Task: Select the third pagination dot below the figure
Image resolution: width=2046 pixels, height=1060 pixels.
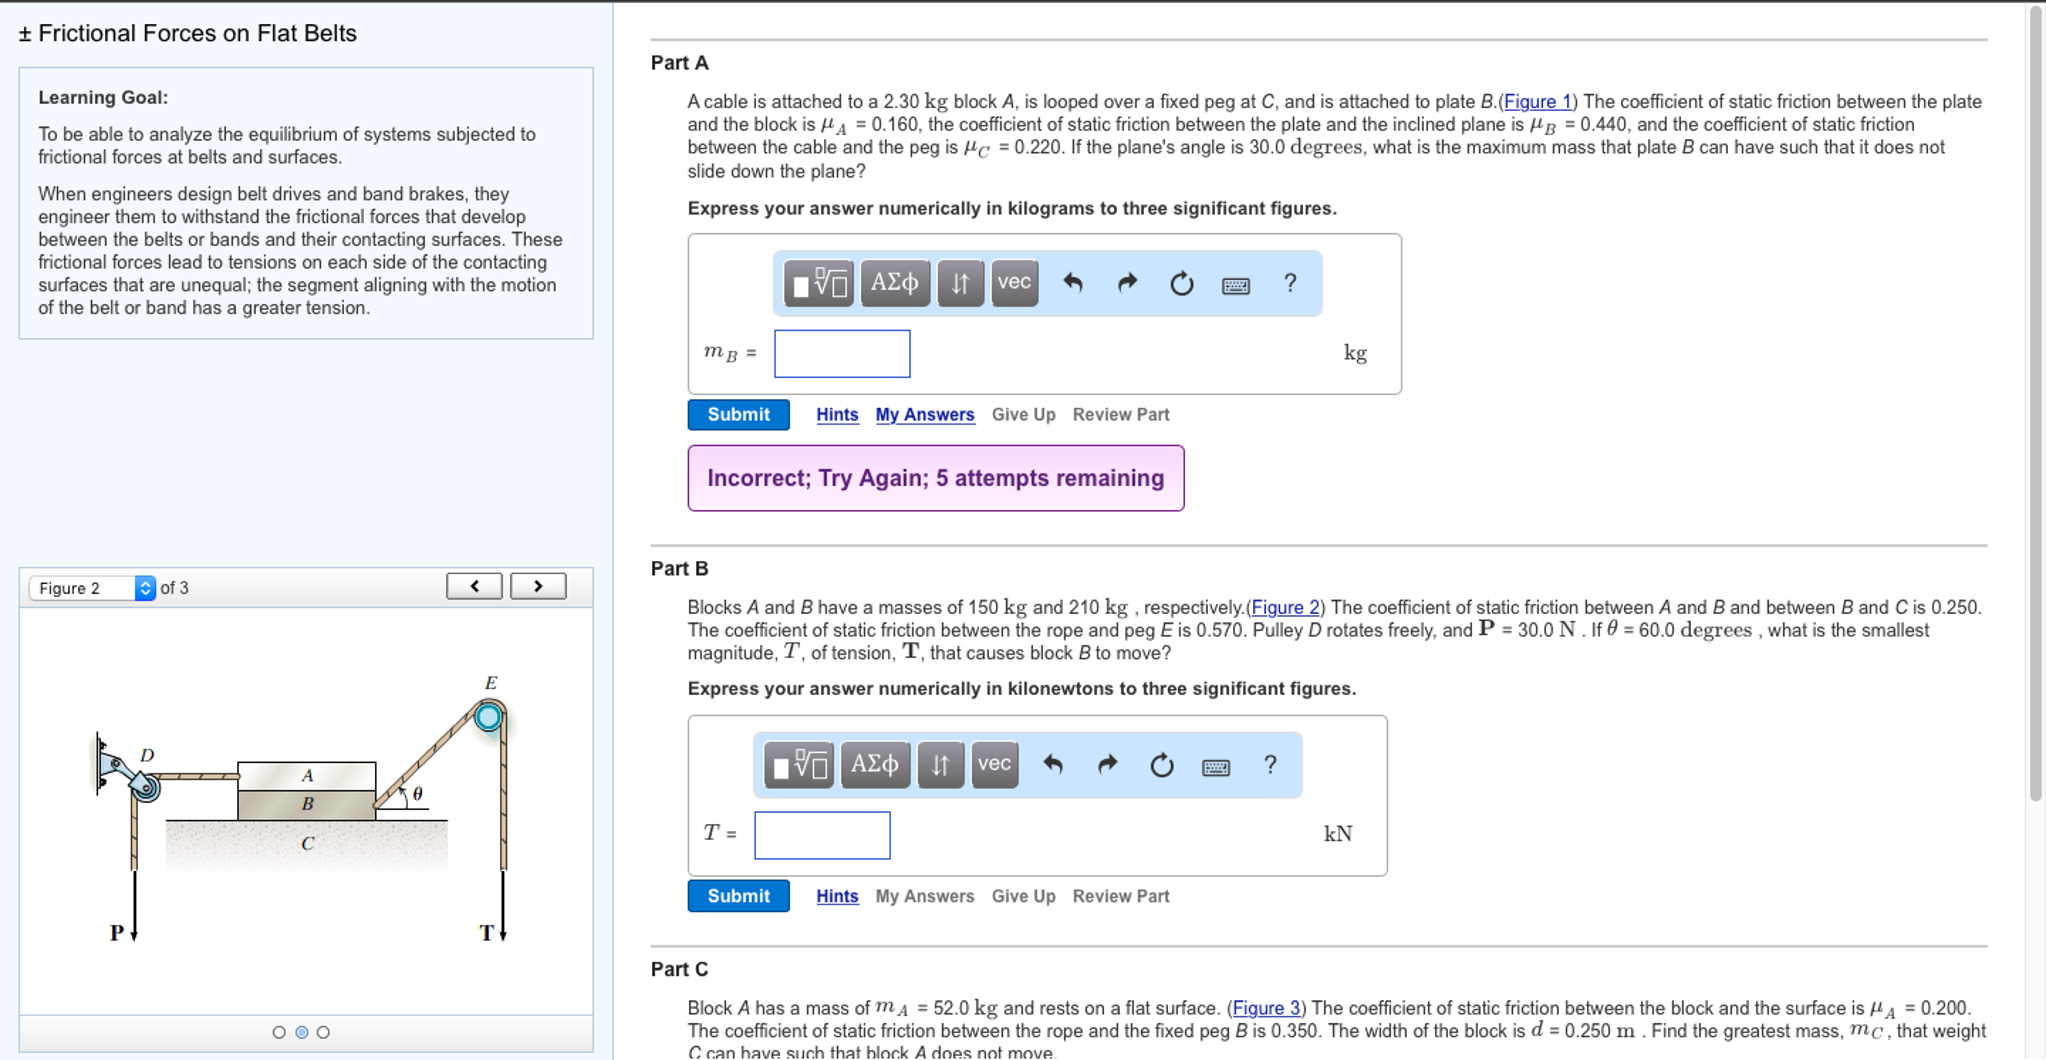Action: coord(322,1031)
